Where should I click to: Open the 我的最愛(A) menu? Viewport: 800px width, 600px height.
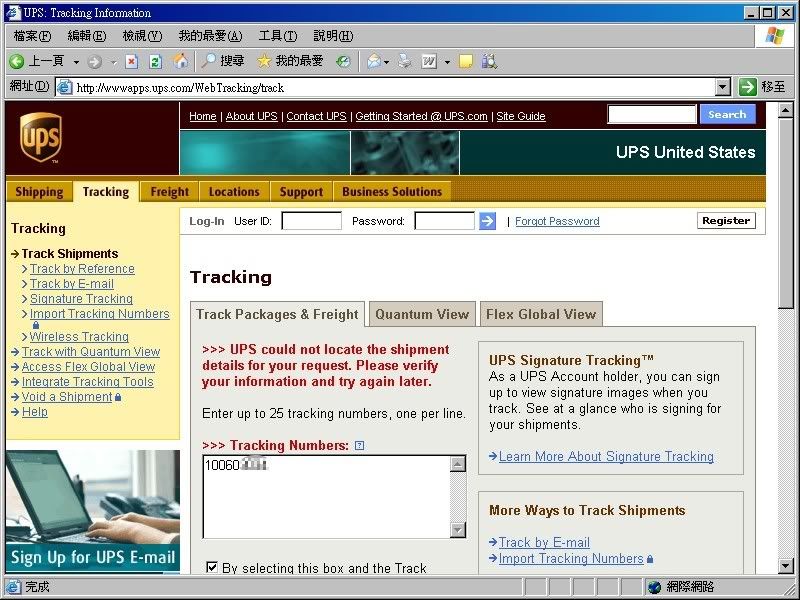(210, 36)
